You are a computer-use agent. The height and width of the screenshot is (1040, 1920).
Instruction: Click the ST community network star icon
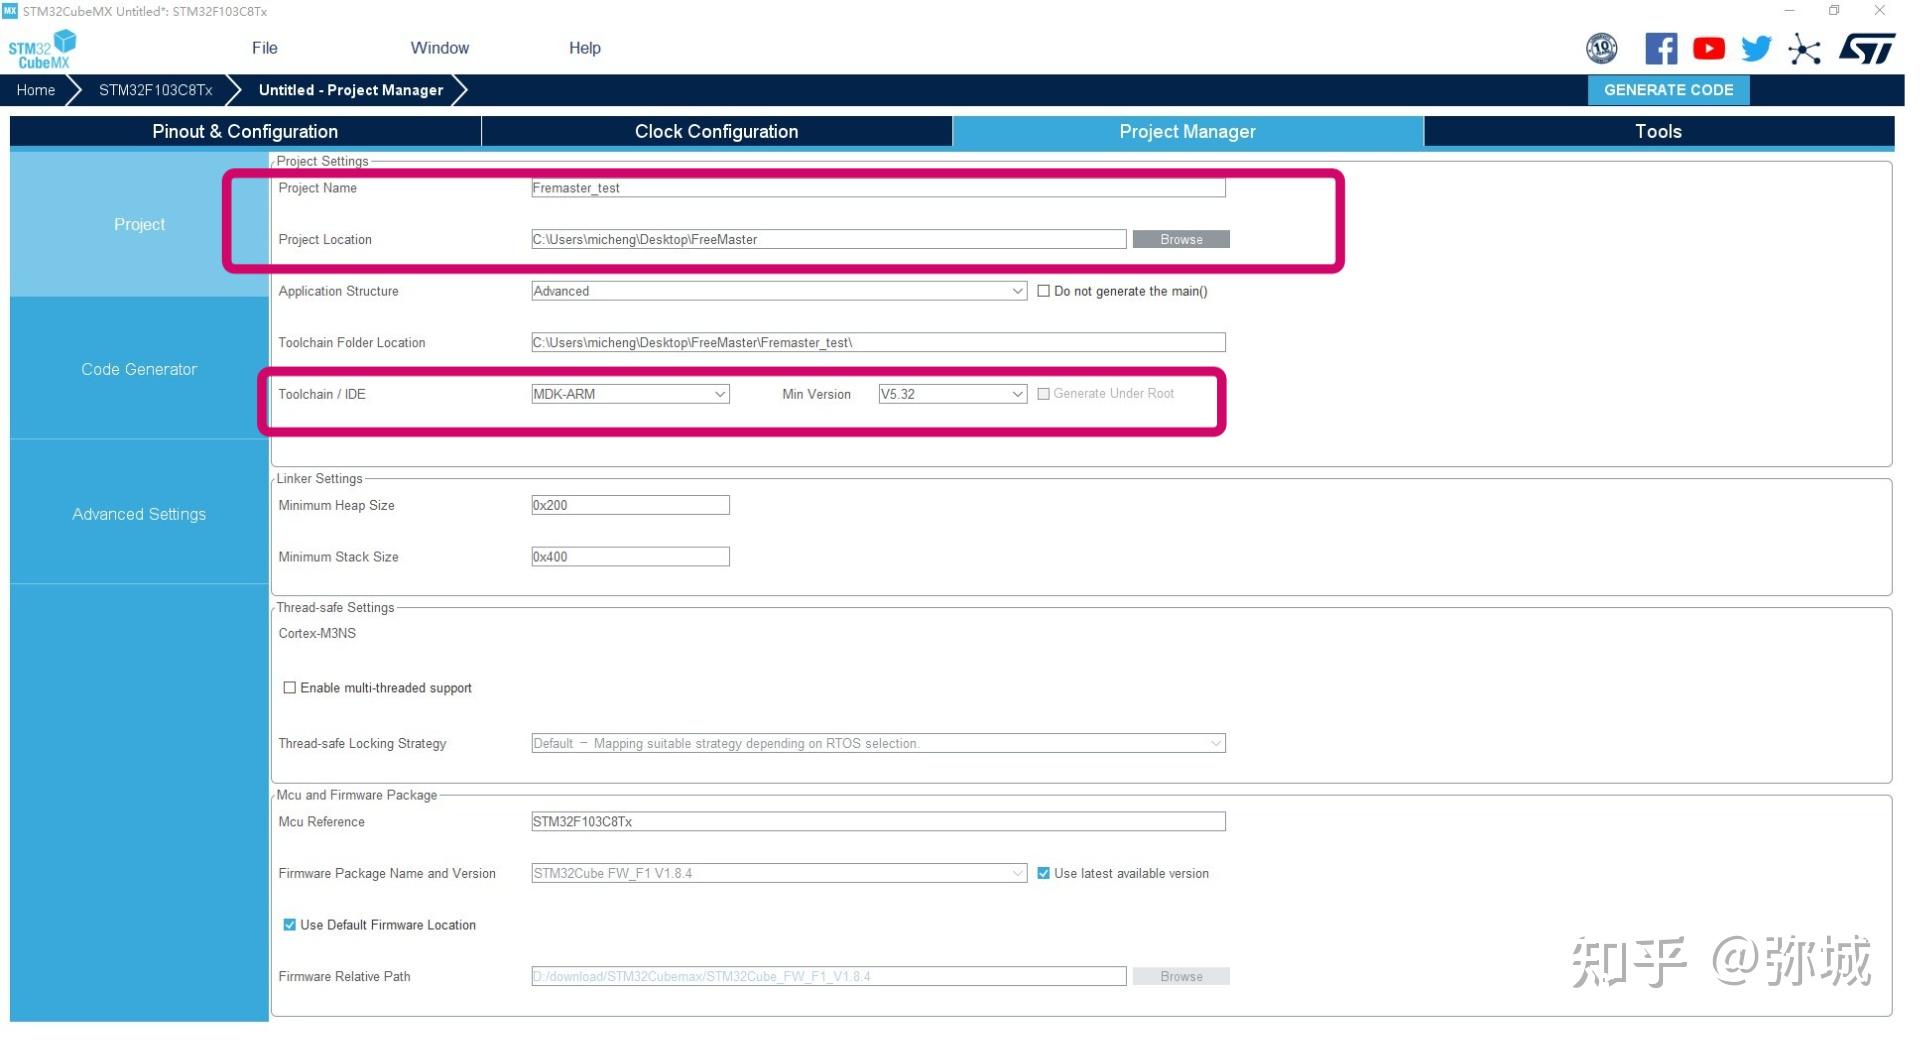tap(1804, 49)
